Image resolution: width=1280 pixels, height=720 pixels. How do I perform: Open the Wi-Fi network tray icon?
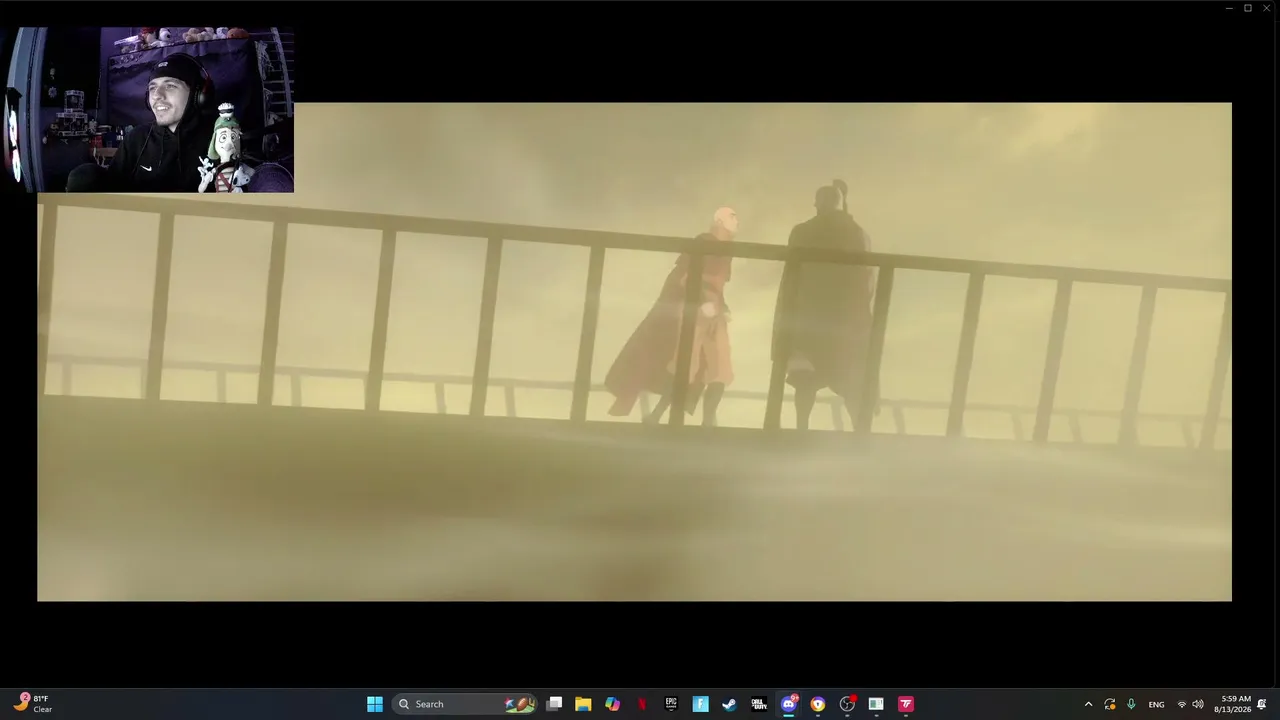tap(1182, 704)
